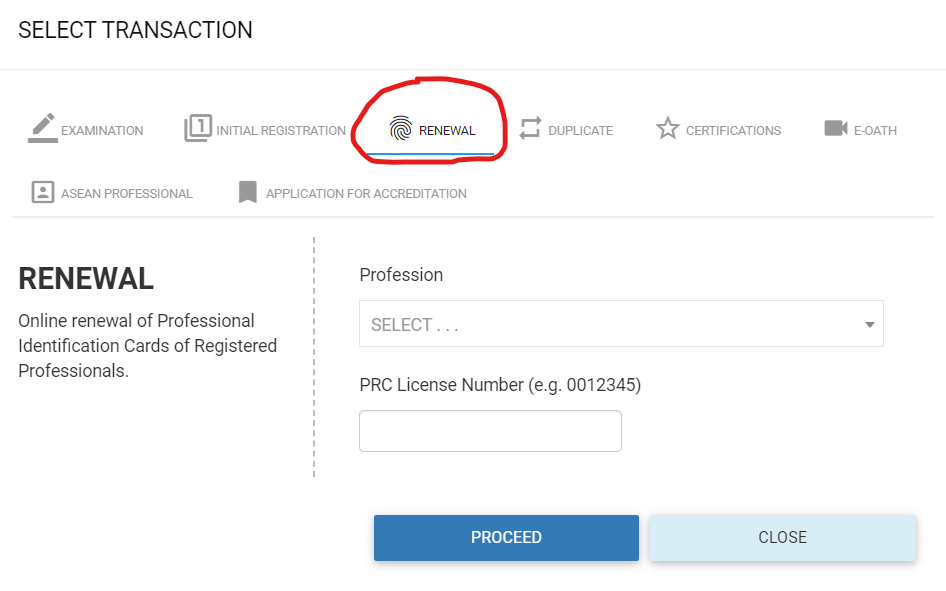The height and width of the screenshot is (591, 946).
Task: Click the star icon for Certifications
Action: 667,129
